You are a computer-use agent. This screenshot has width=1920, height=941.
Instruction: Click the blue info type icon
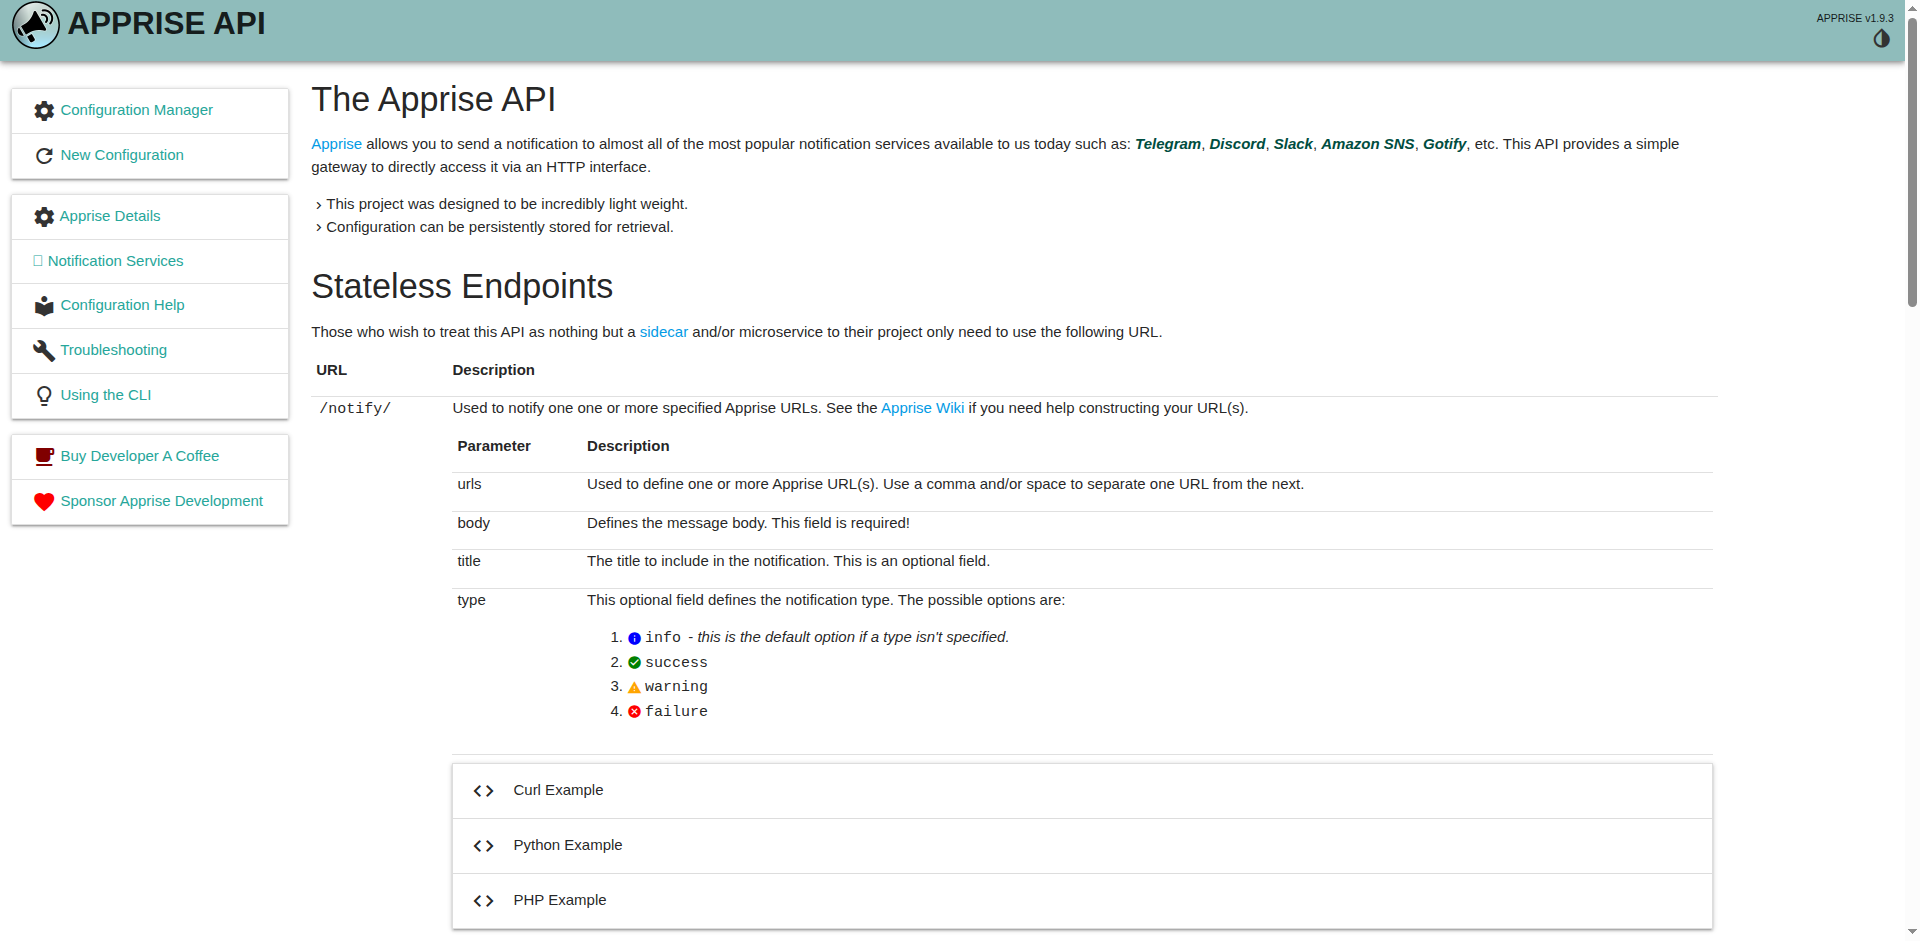click(x=634, y=638)
